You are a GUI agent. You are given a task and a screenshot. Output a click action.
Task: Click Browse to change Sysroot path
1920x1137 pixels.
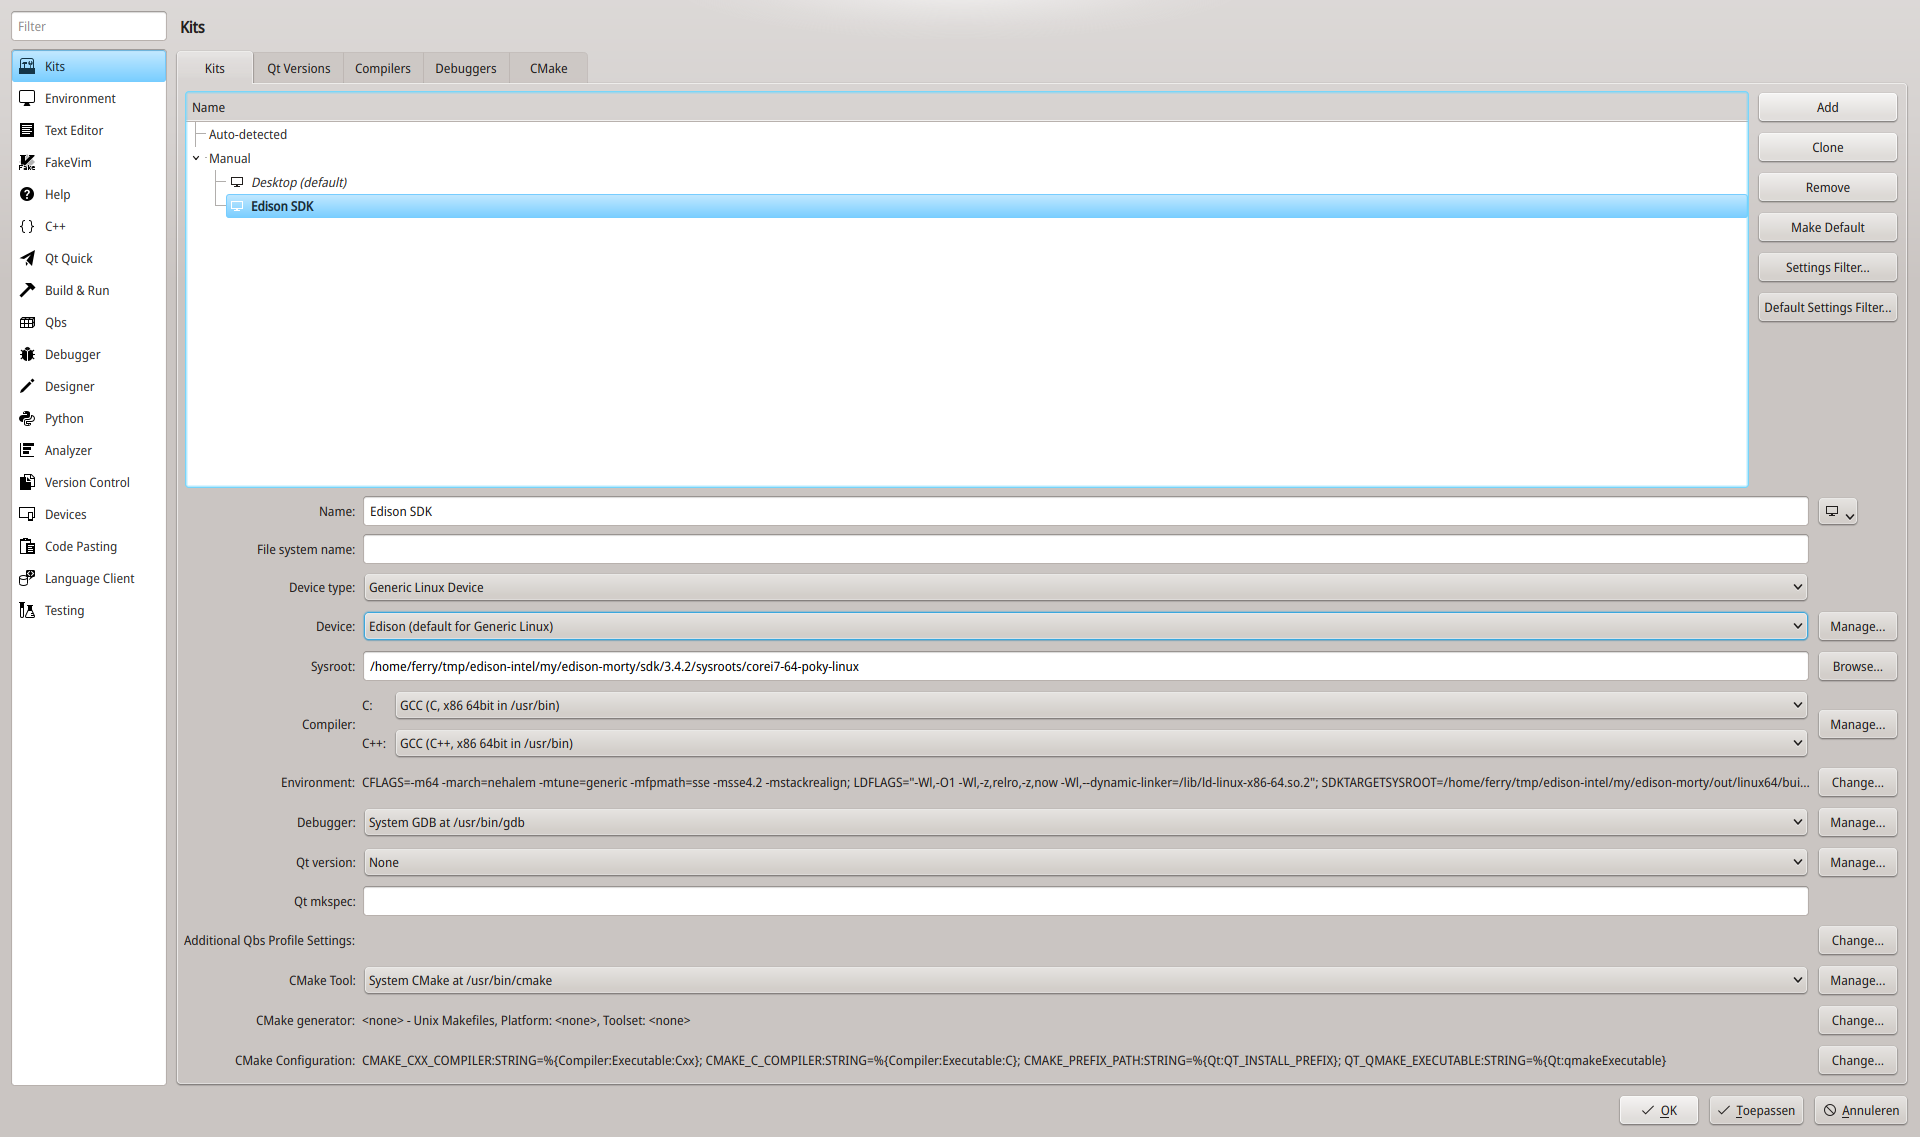pos(1855,665)
